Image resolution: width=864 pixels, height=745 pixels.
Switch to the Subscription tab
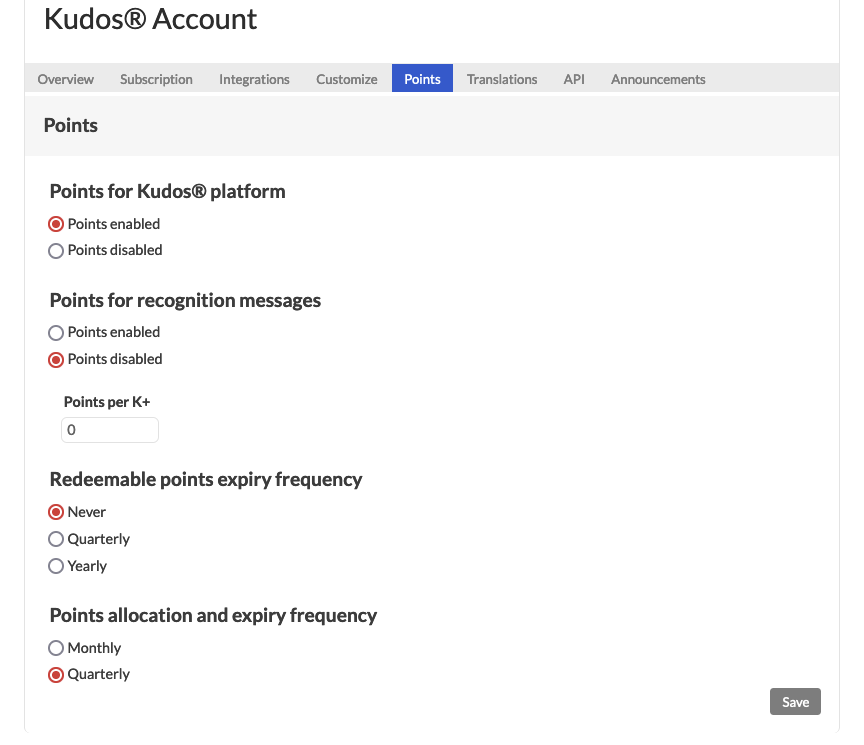(156, 79)
